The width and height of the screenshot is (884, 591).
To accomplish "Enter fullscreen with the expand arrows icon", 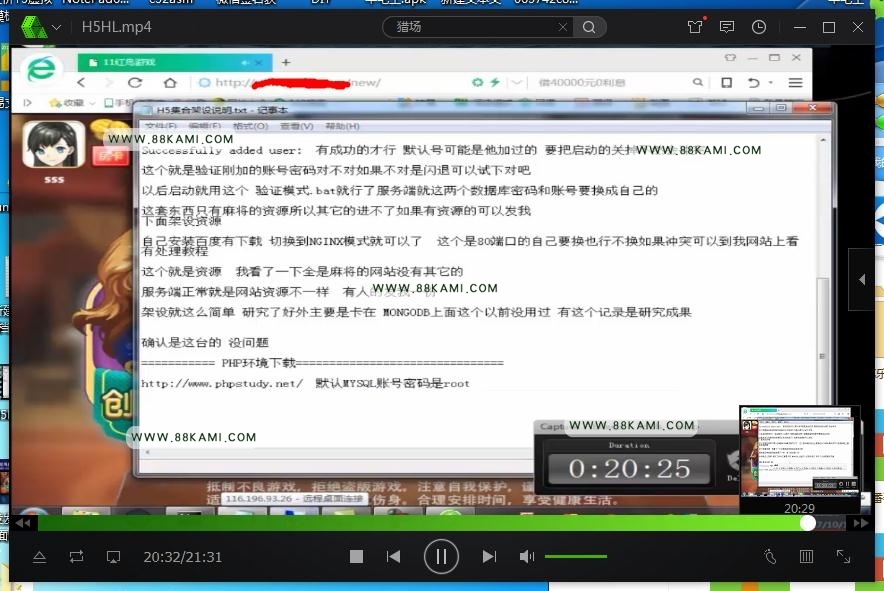I will pos(843,557).
